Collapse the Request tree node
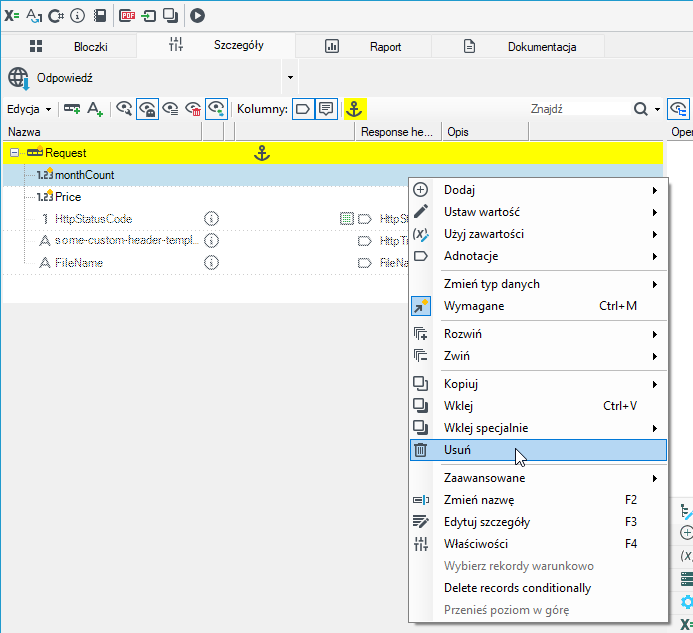This screenshot has height=633, width=693. [14, 153]
